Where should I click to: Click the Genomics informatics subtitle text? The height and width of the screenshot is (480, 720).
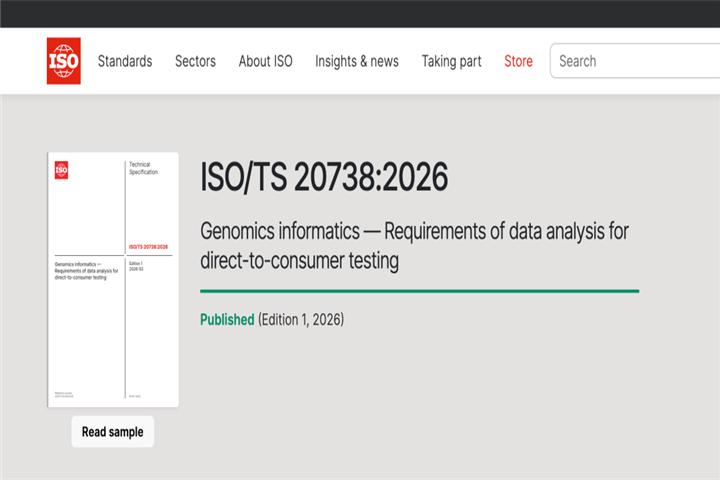tap(414, 246)
